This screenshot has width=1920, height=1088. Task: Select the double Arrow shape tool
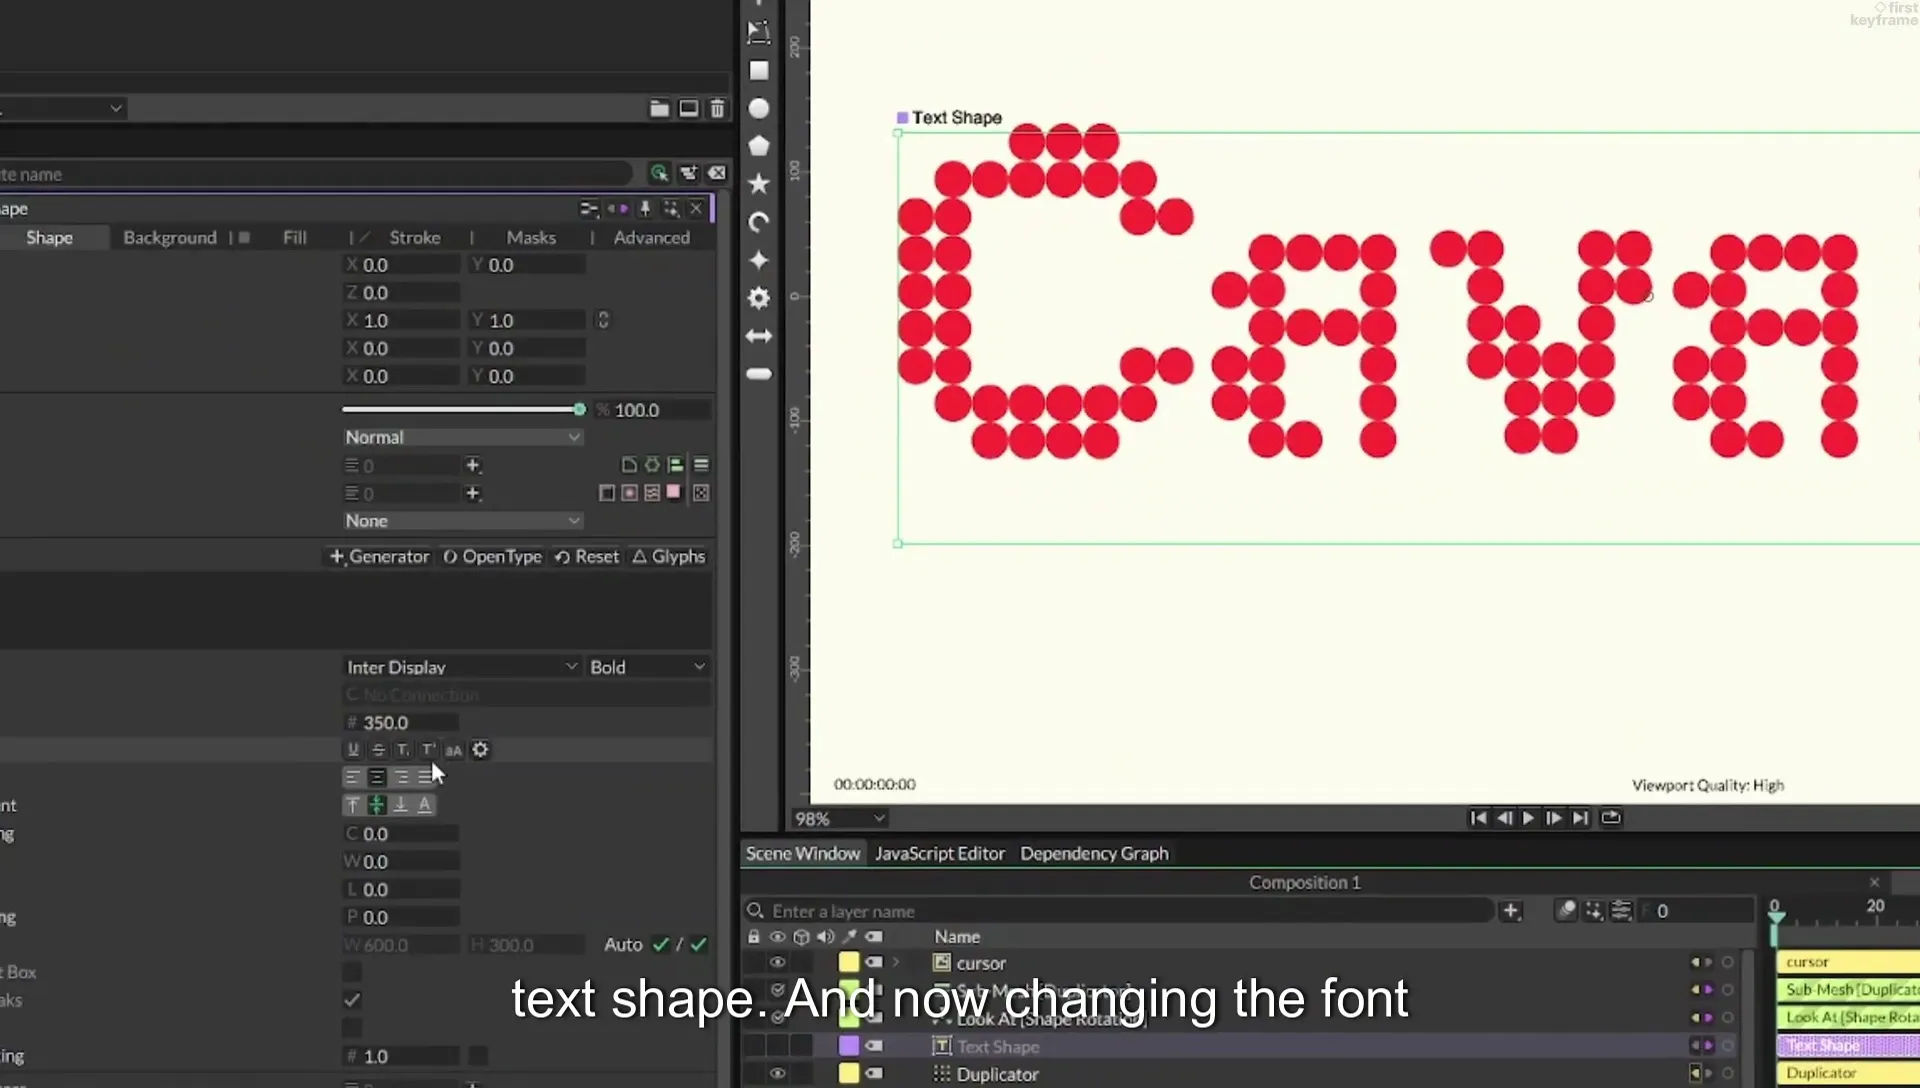click(759, 336)
